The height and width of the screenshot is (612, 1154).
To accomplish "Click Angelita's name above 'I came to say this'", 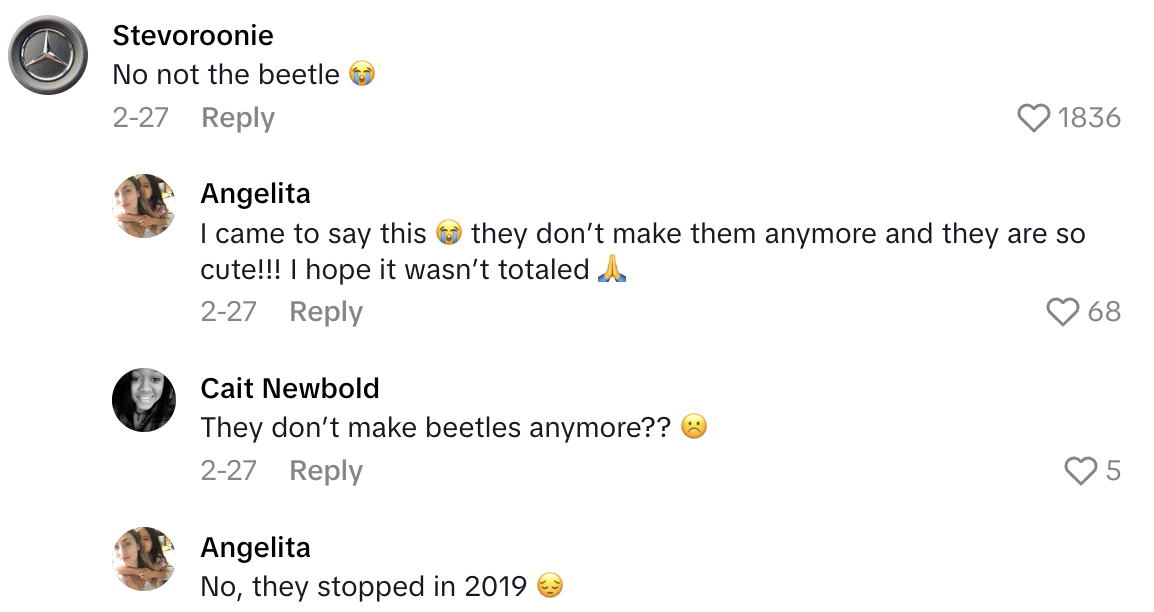I will (255, 193).
